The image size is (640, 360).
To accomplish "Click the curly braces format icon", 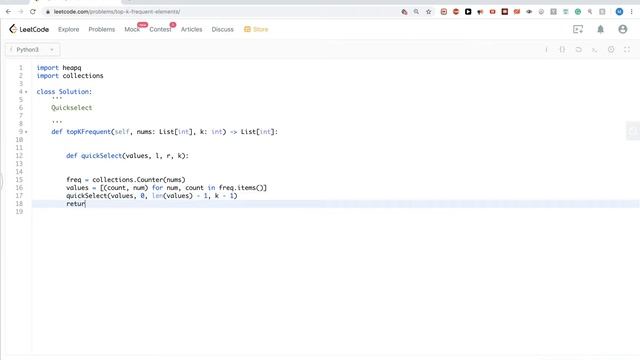I will (562, 50).
